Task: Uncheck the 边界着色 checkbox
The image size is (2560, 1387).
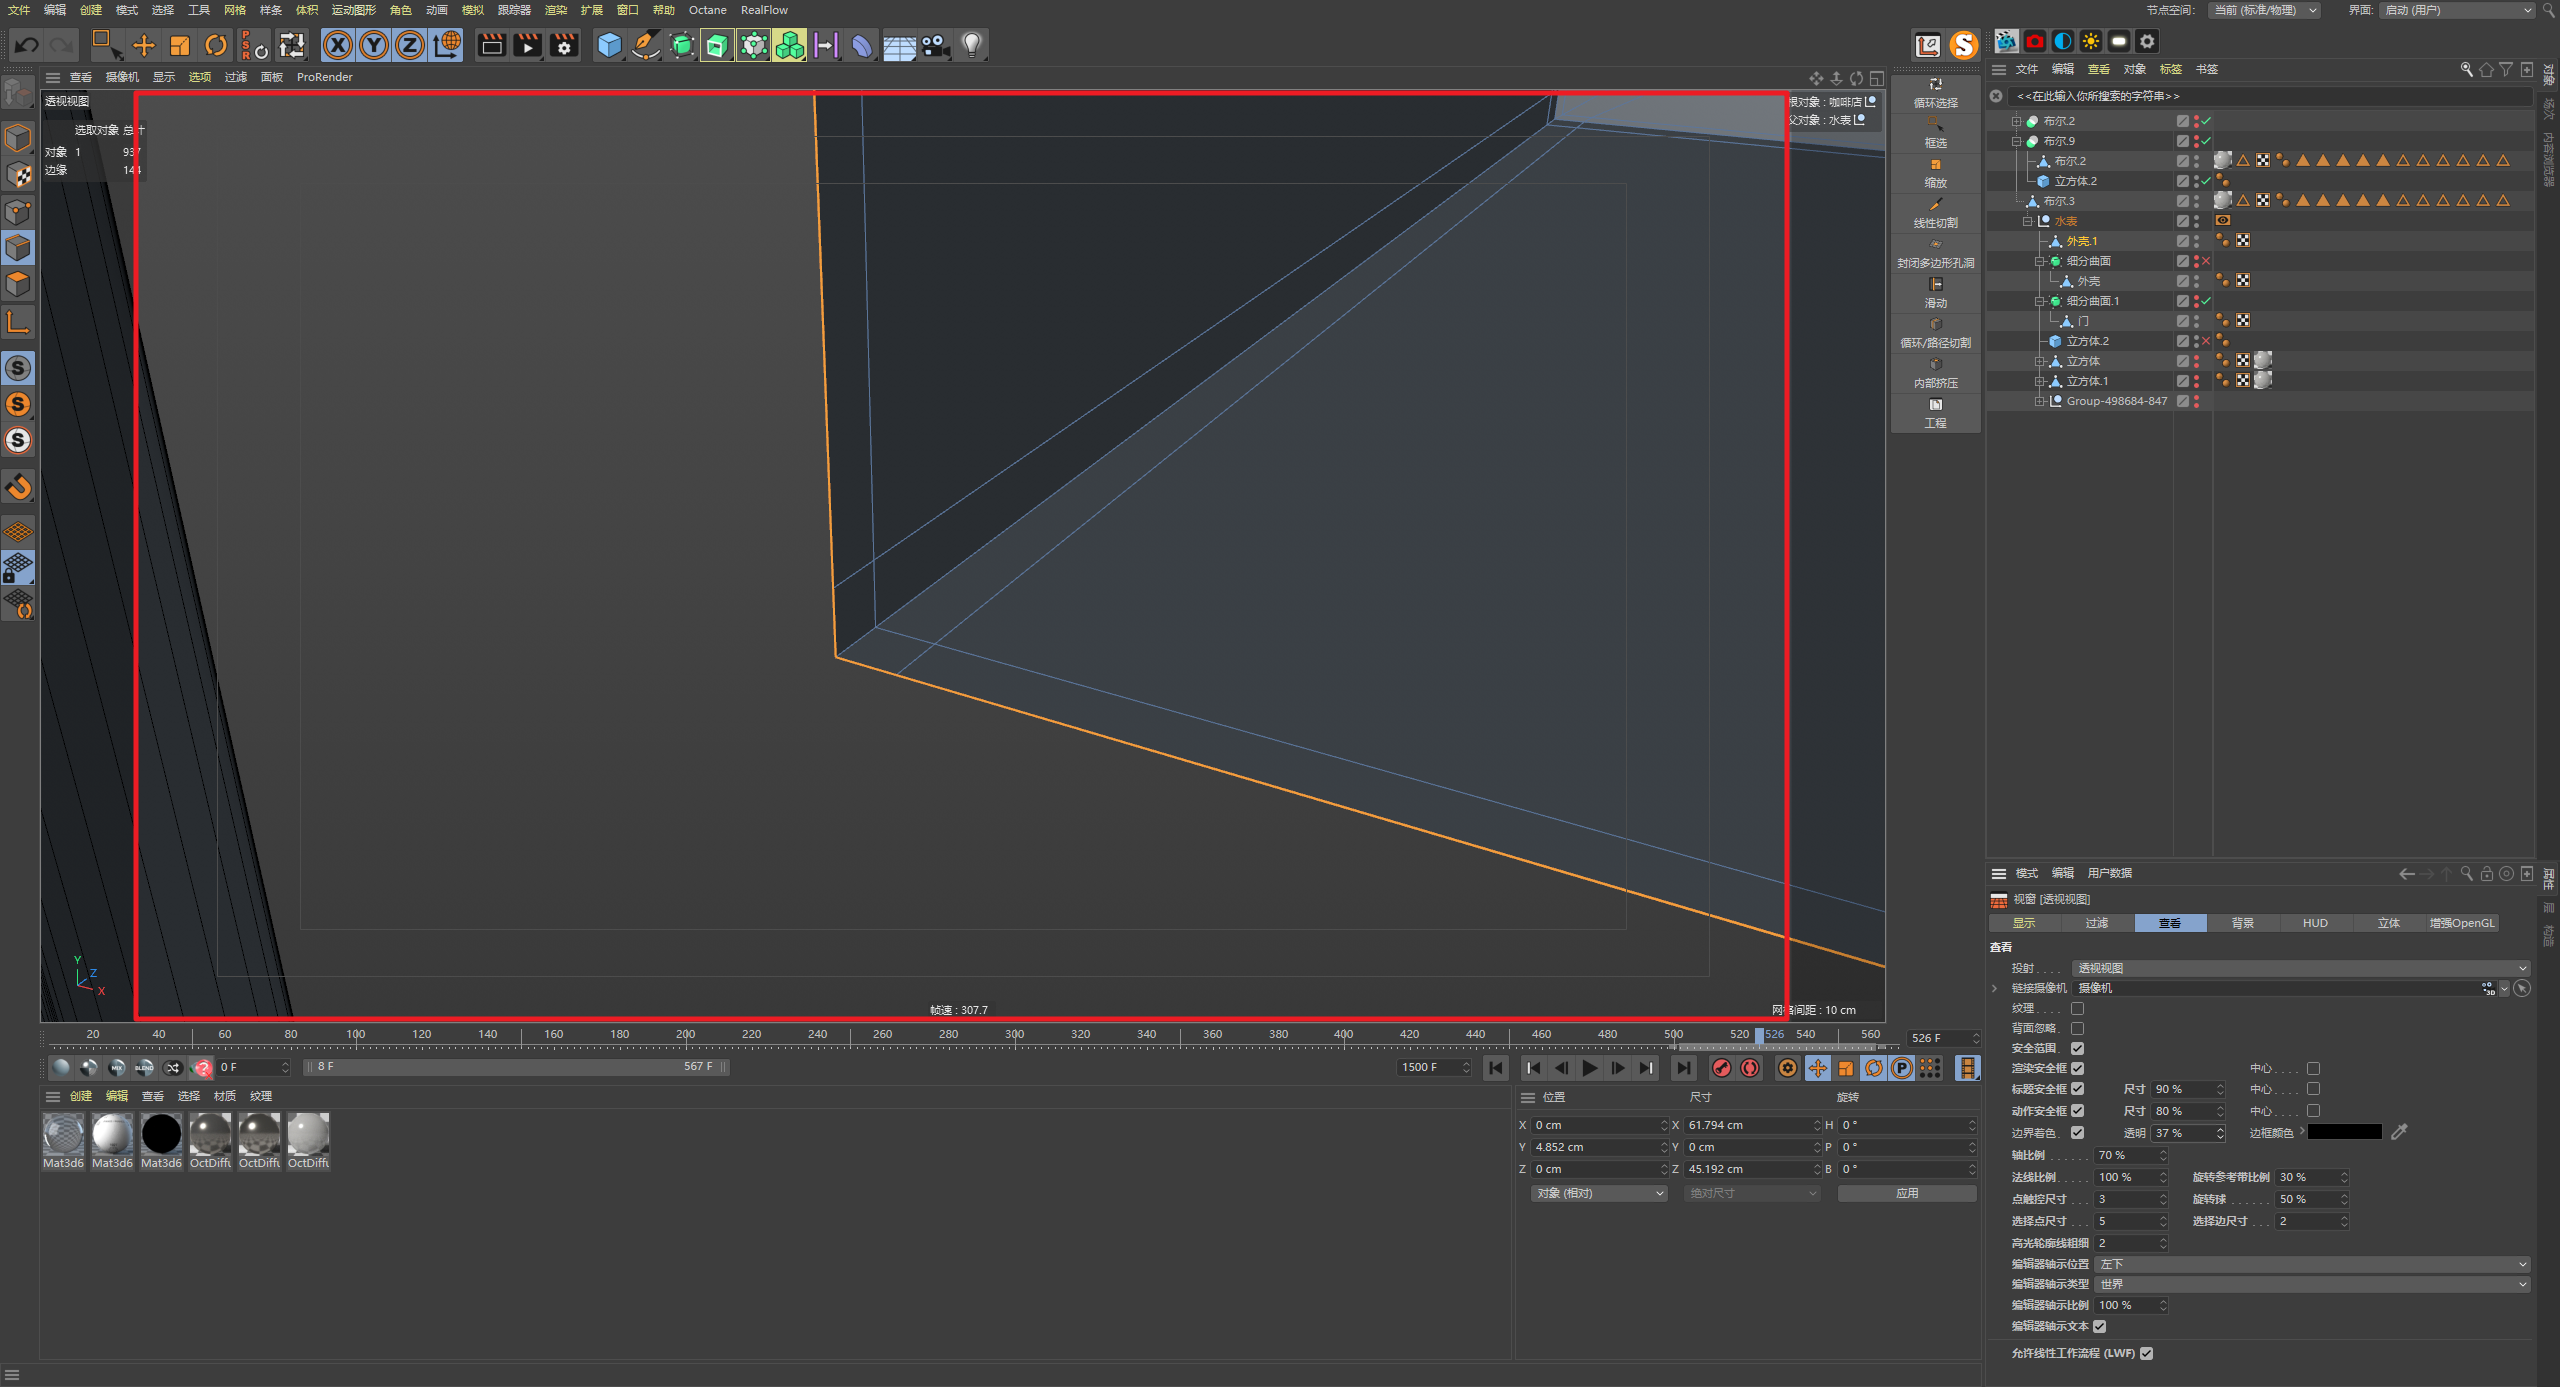Action: (x=2077, y=1133)
